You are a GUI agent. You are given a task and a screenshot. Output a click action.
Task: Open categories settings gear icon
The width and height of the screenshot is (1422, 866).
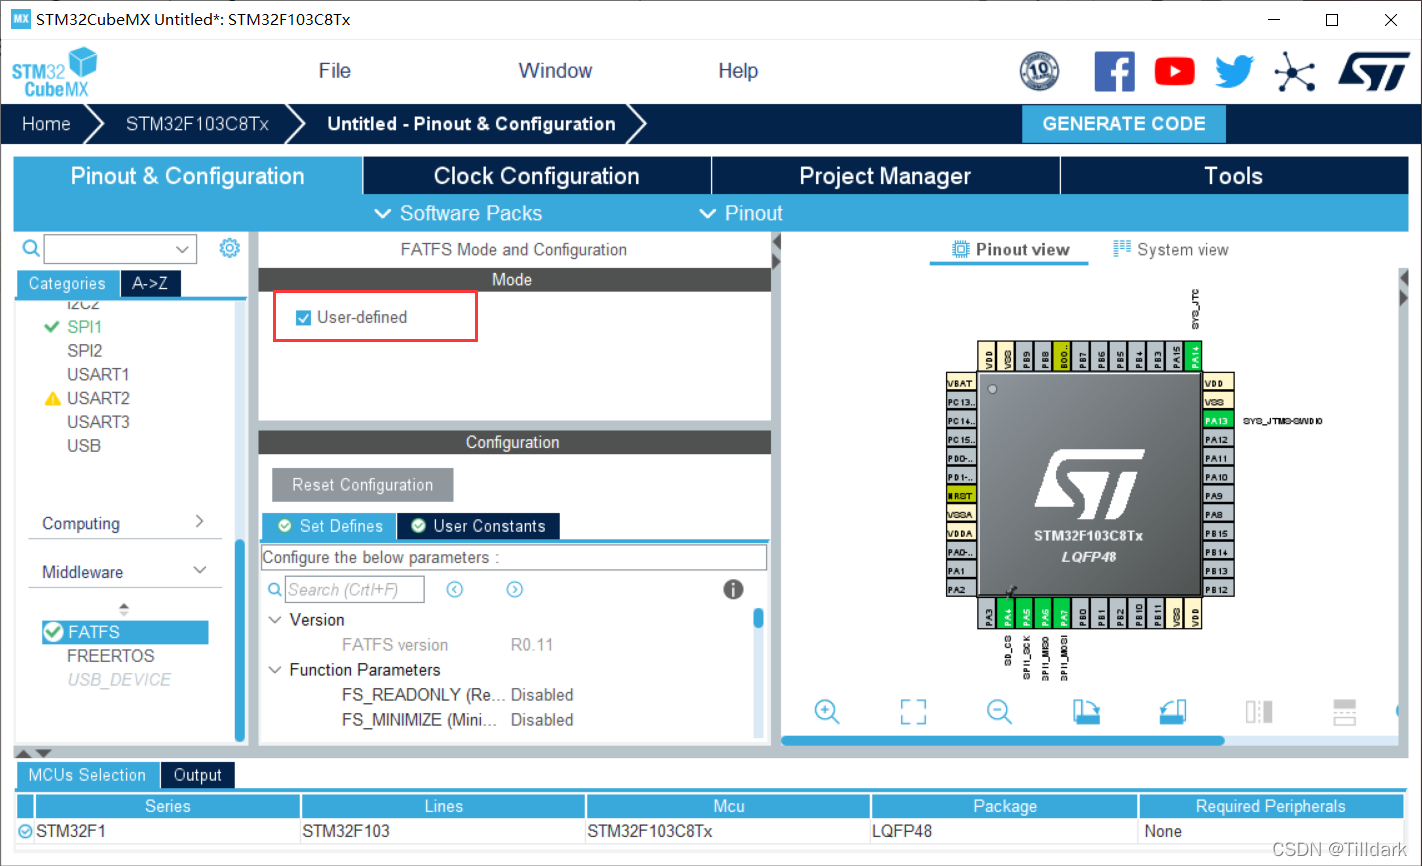pos(230,248)
